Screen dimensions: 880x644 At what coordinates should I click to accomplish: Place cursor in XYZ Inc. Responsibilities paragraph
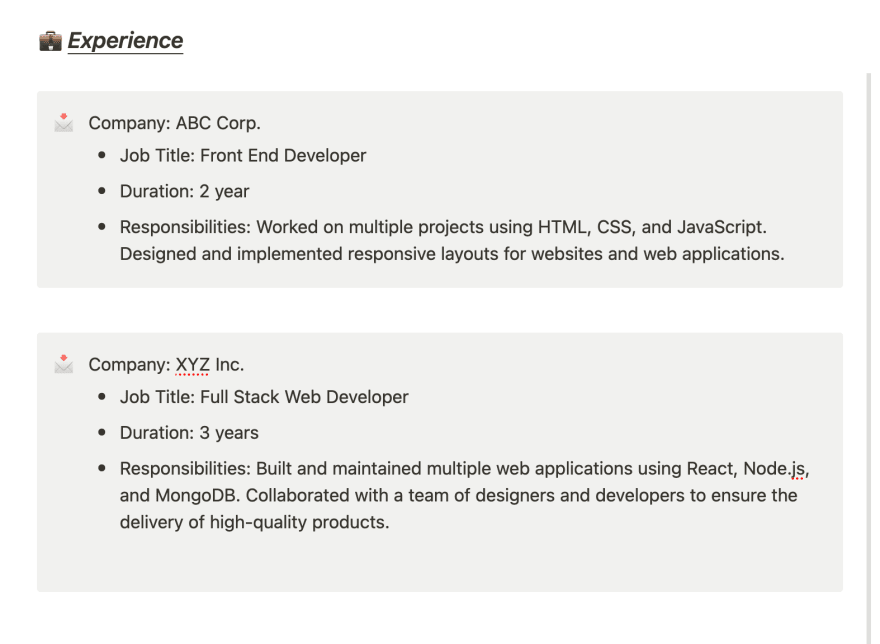(x=464, y=495)
